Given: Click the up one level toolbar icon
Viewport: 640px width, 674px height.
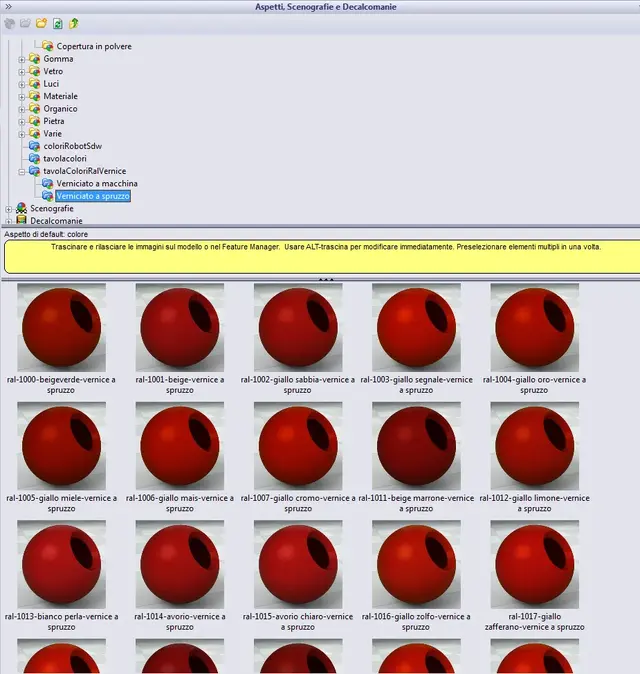Looking at the screenshot, I should (74, 23).
